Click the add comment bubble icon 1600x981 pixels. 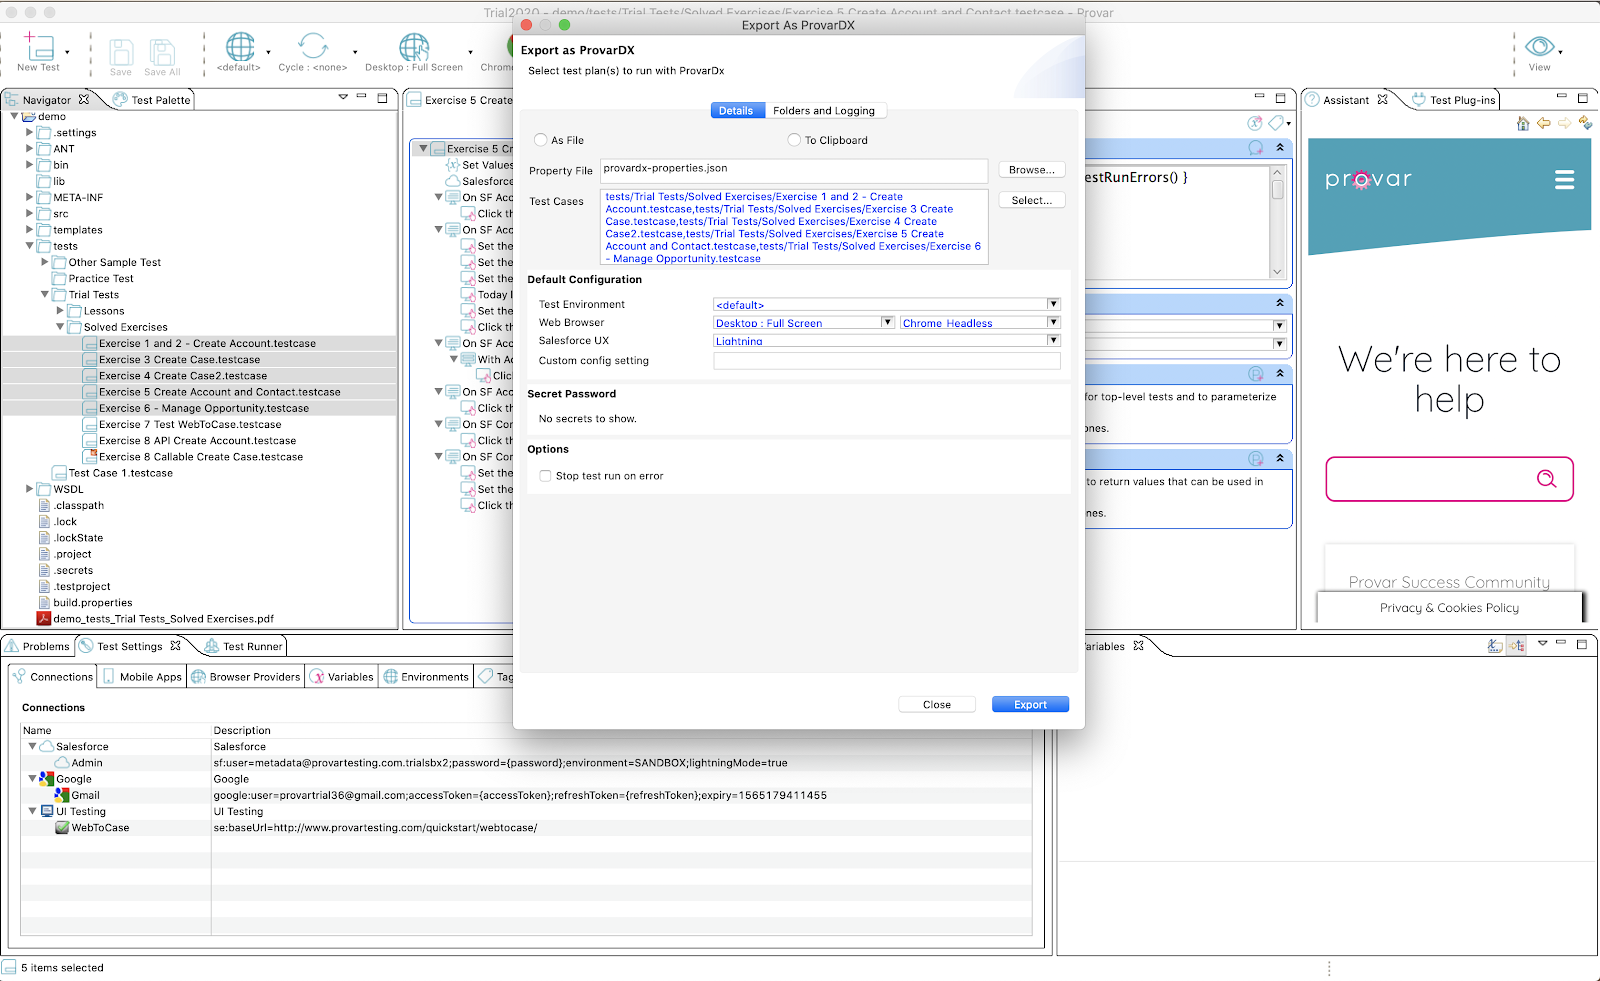pyautogui.click(x=1255, y=148)
